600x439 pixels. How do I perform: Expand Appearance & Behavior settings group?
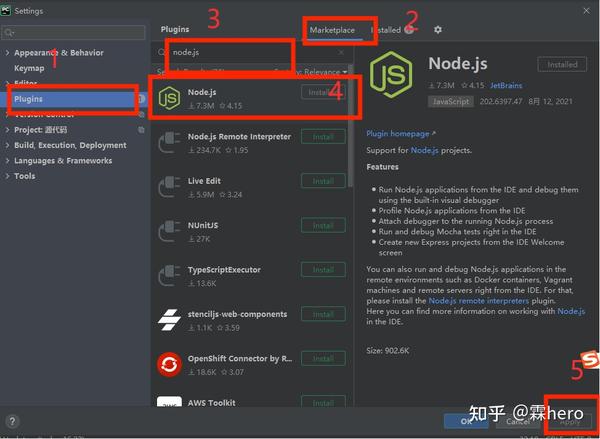click(7, 52)
